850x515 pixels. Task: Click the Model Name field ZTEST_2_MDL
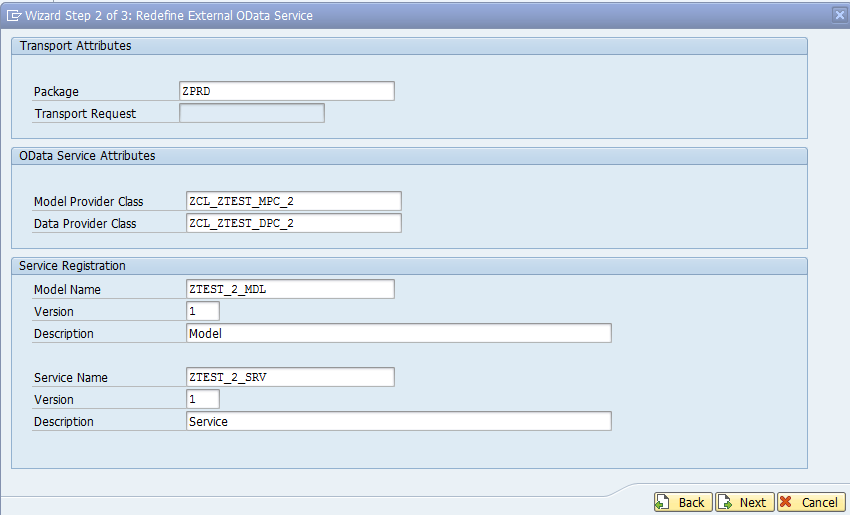[x=290, y=289]
